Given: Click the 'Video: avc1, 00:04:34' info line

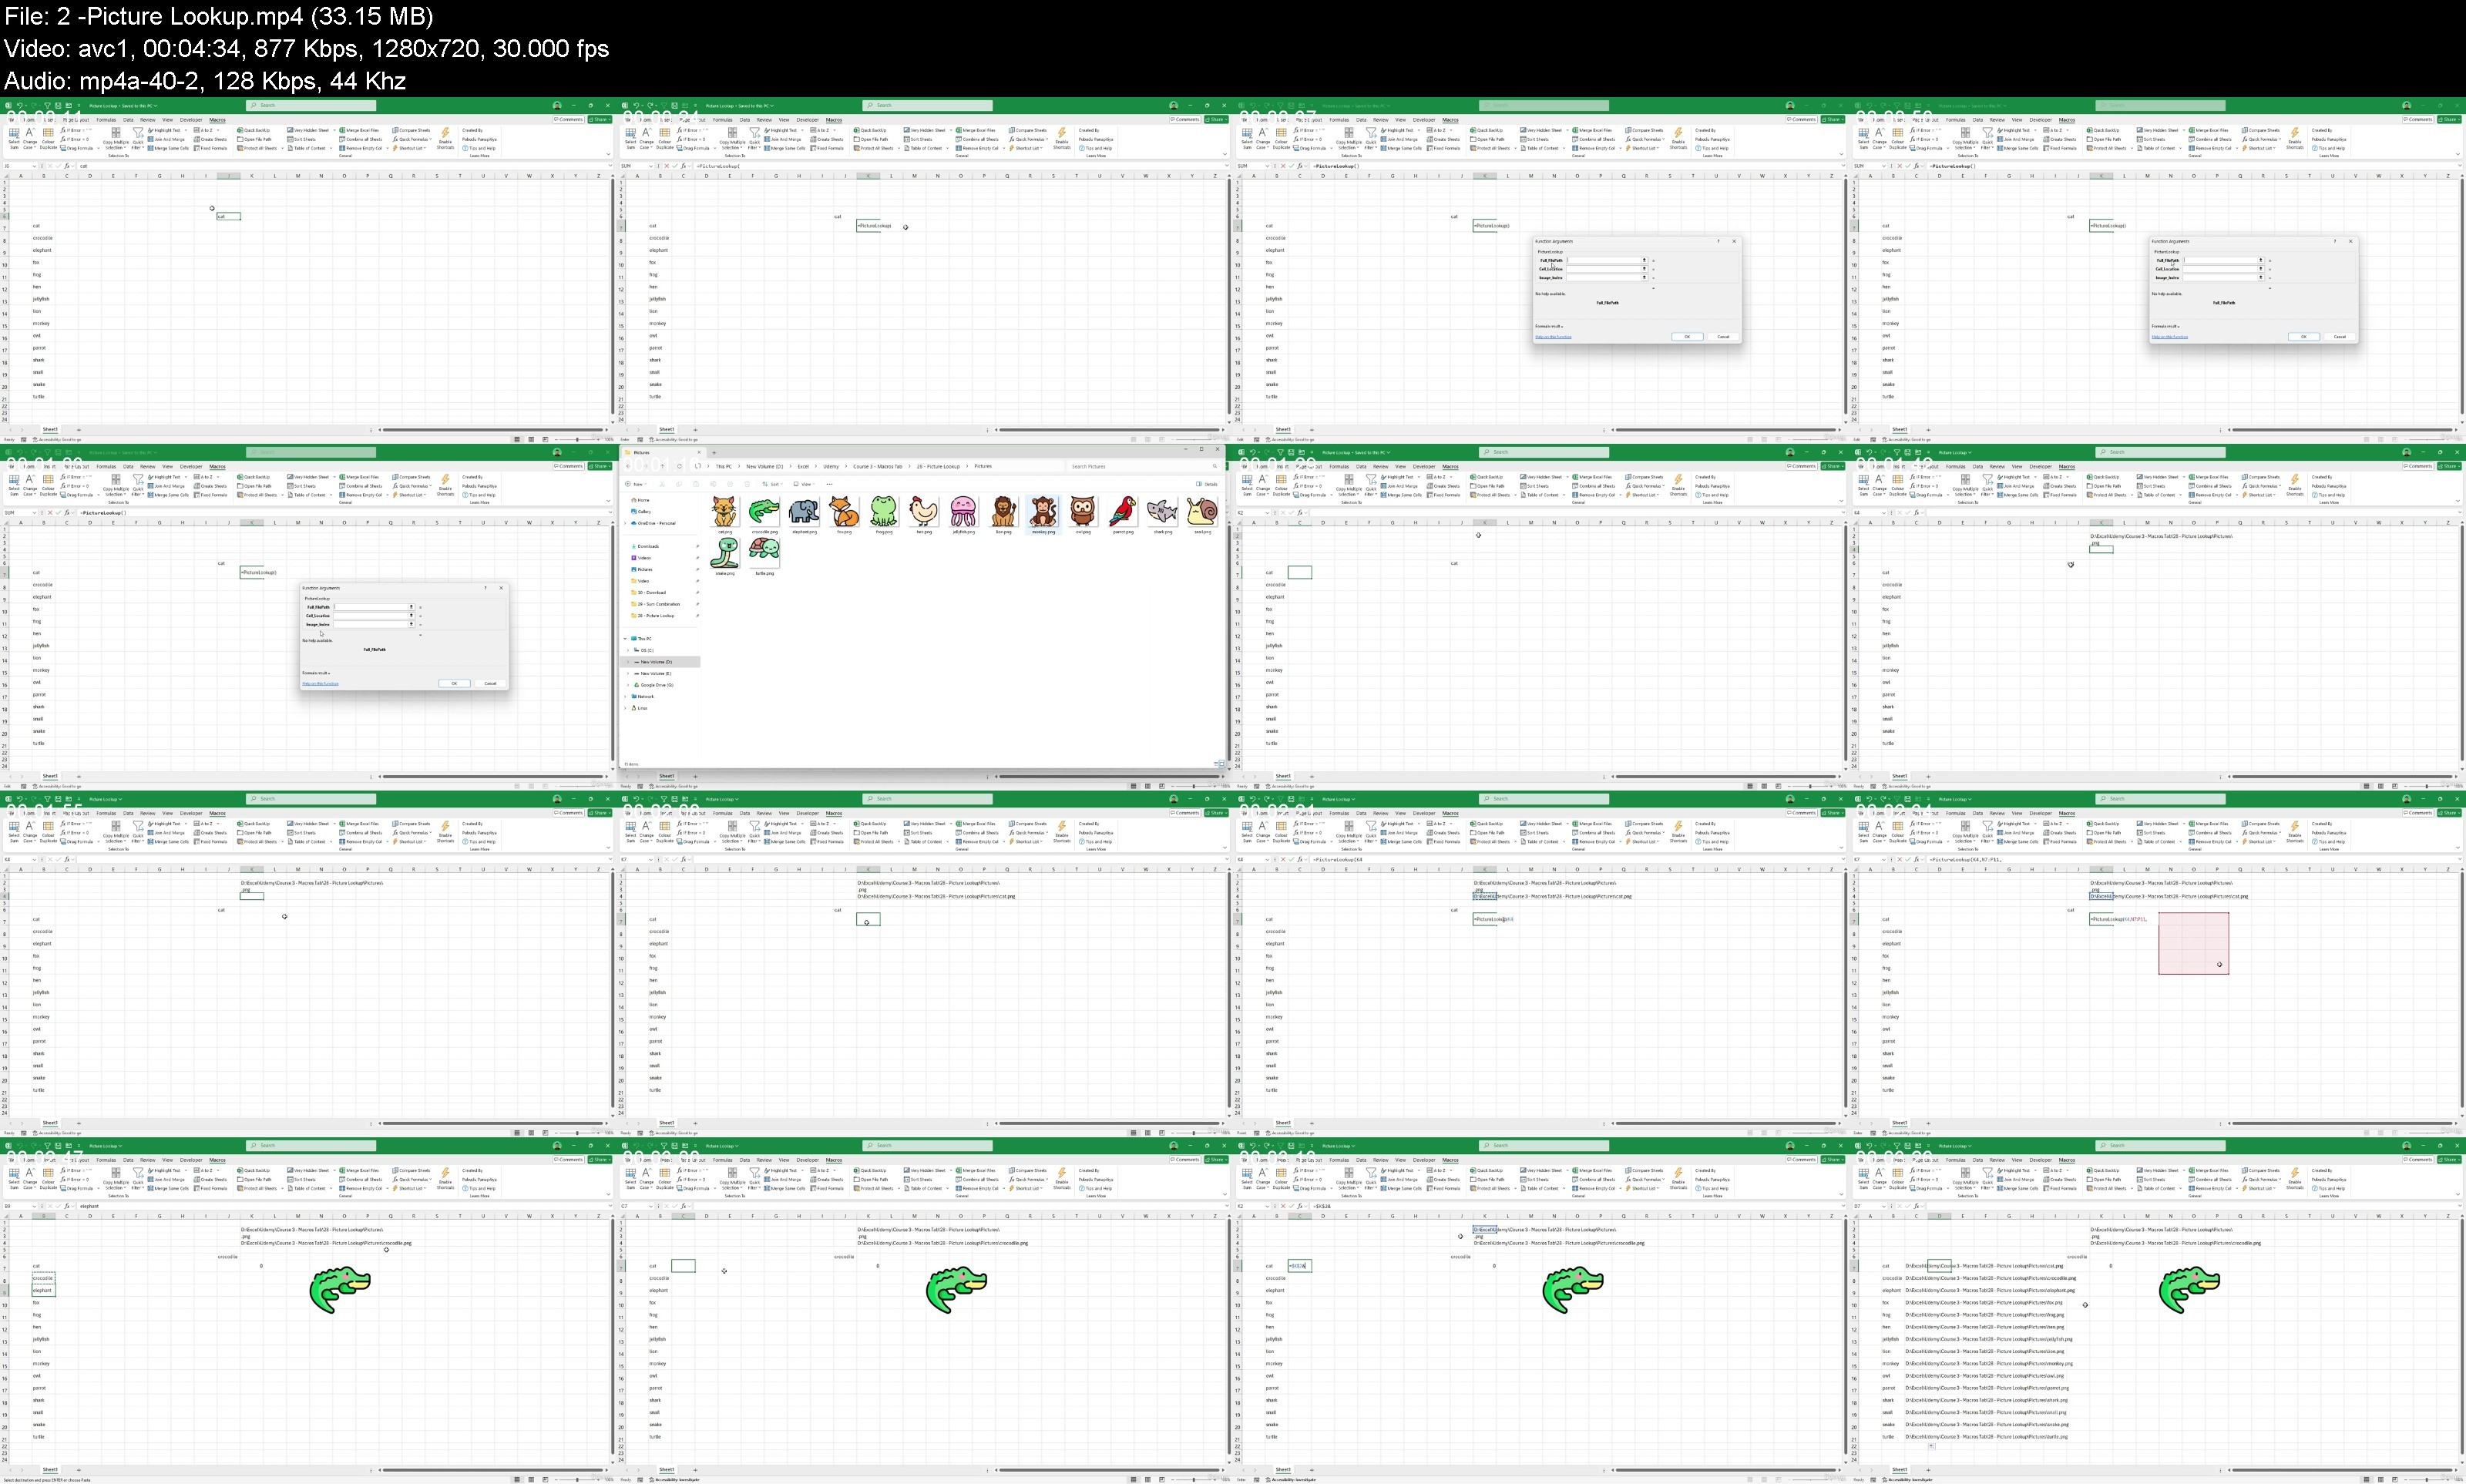Looking at the screenshot, I should 306,48.
